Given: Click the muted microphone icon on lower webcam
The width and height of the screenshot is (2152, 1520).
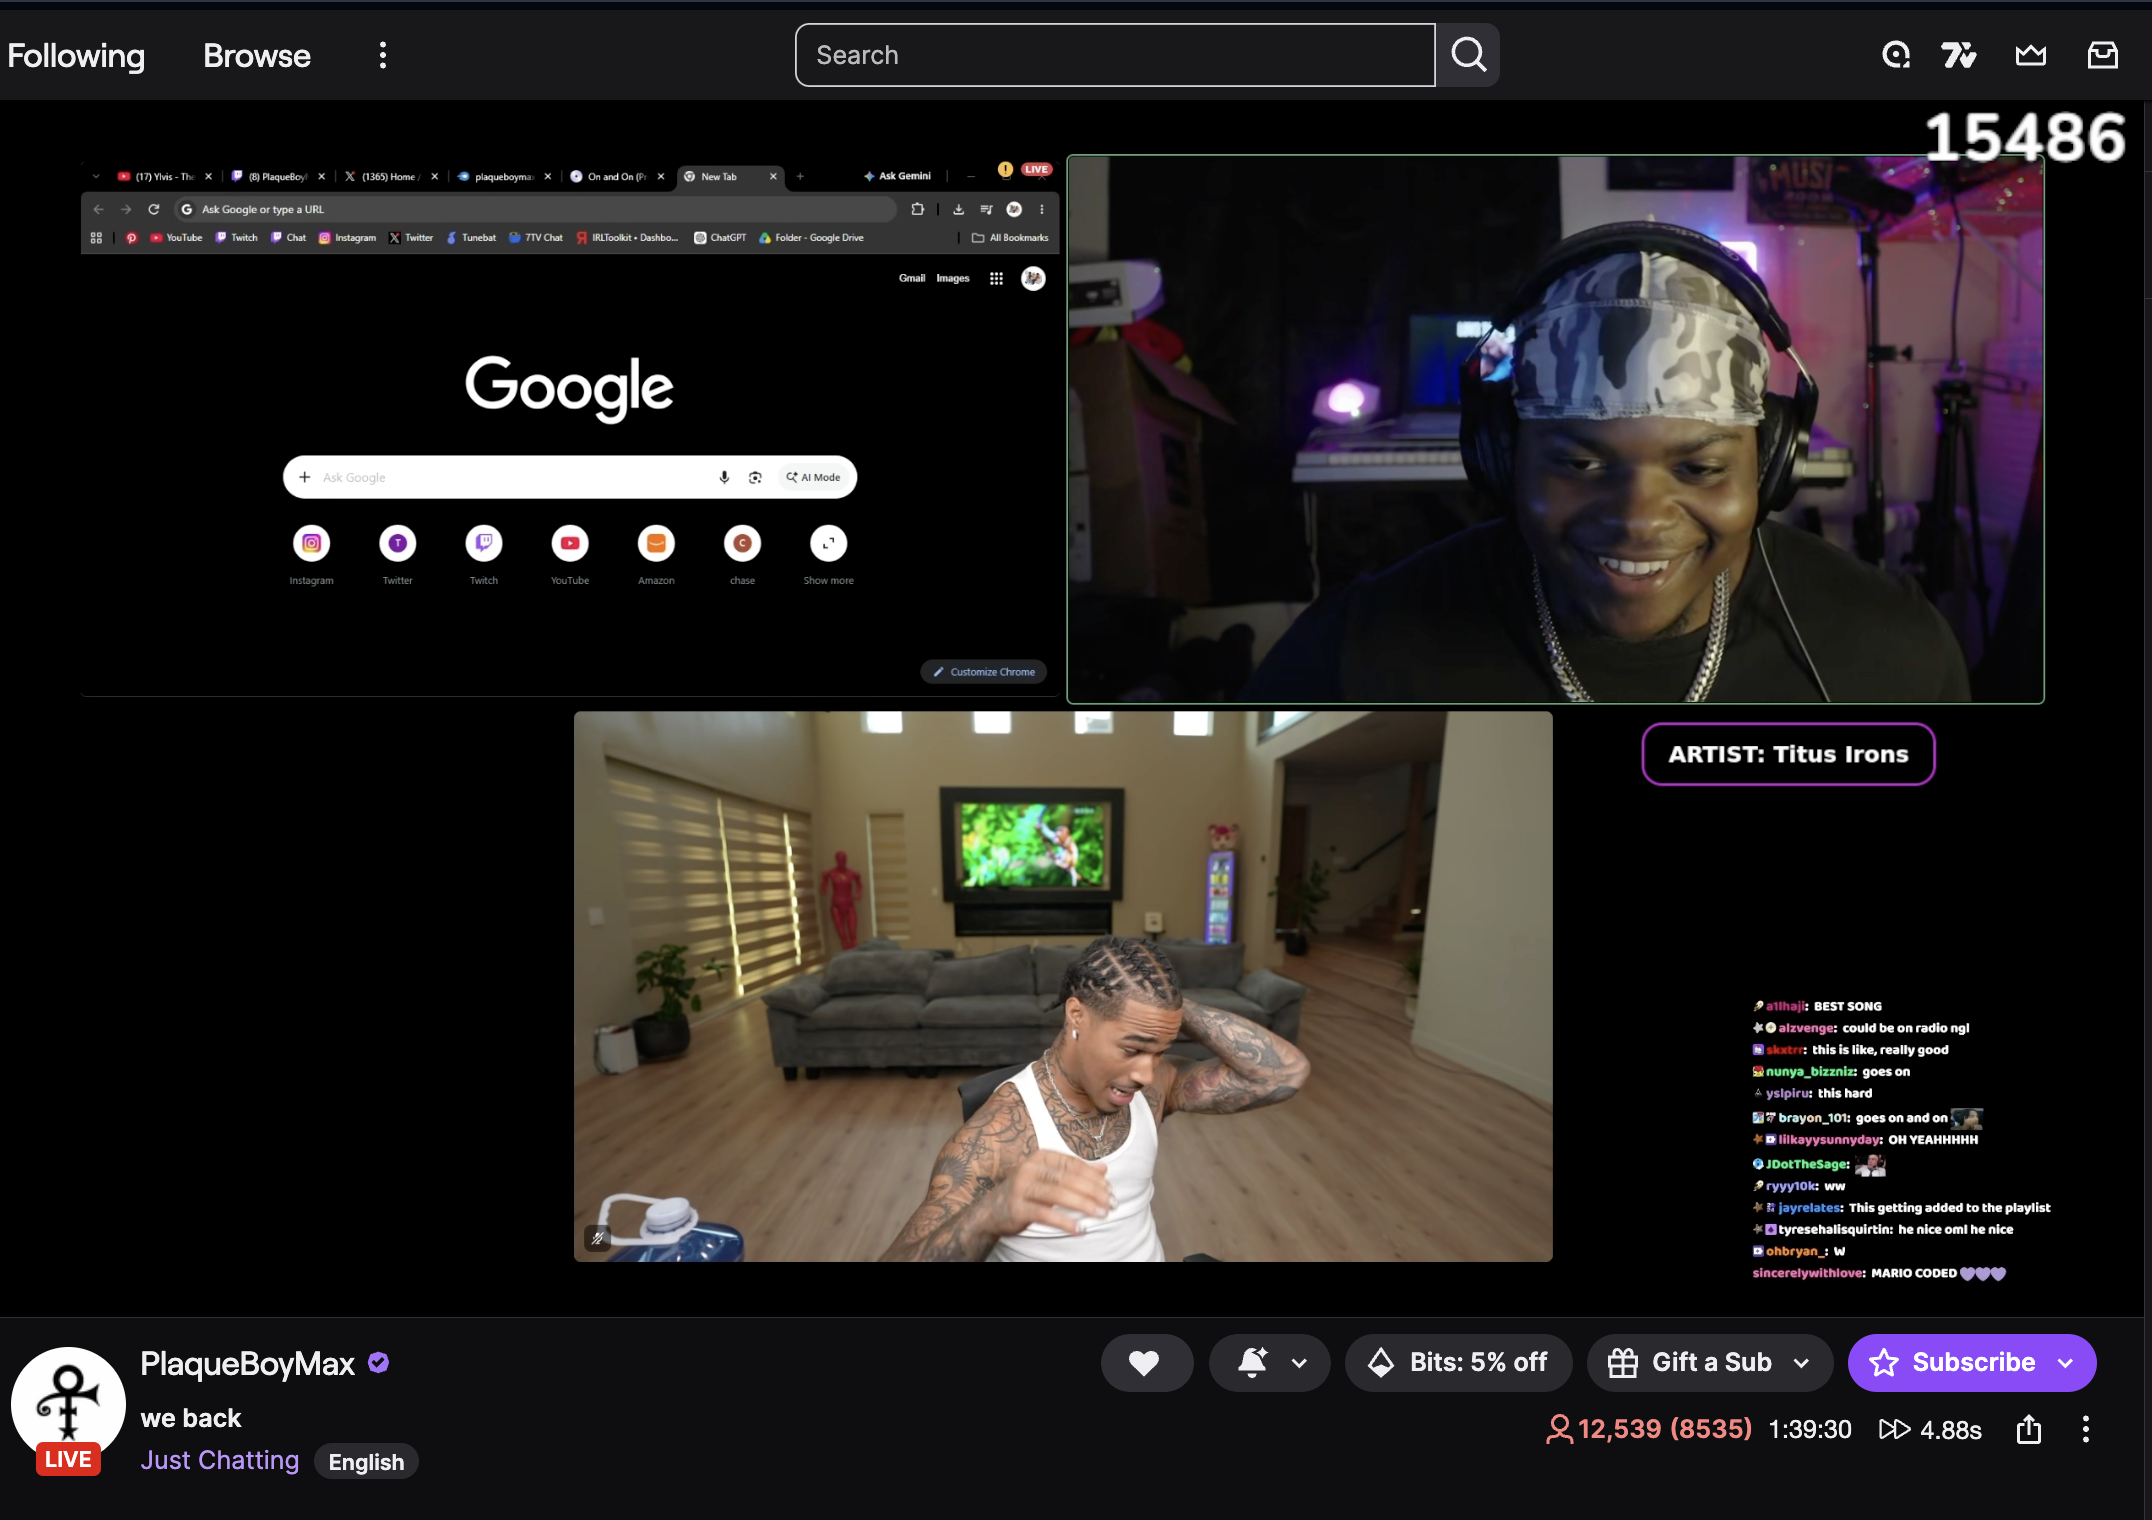Looking at the screenshot, I should (x=597, y=1238).
